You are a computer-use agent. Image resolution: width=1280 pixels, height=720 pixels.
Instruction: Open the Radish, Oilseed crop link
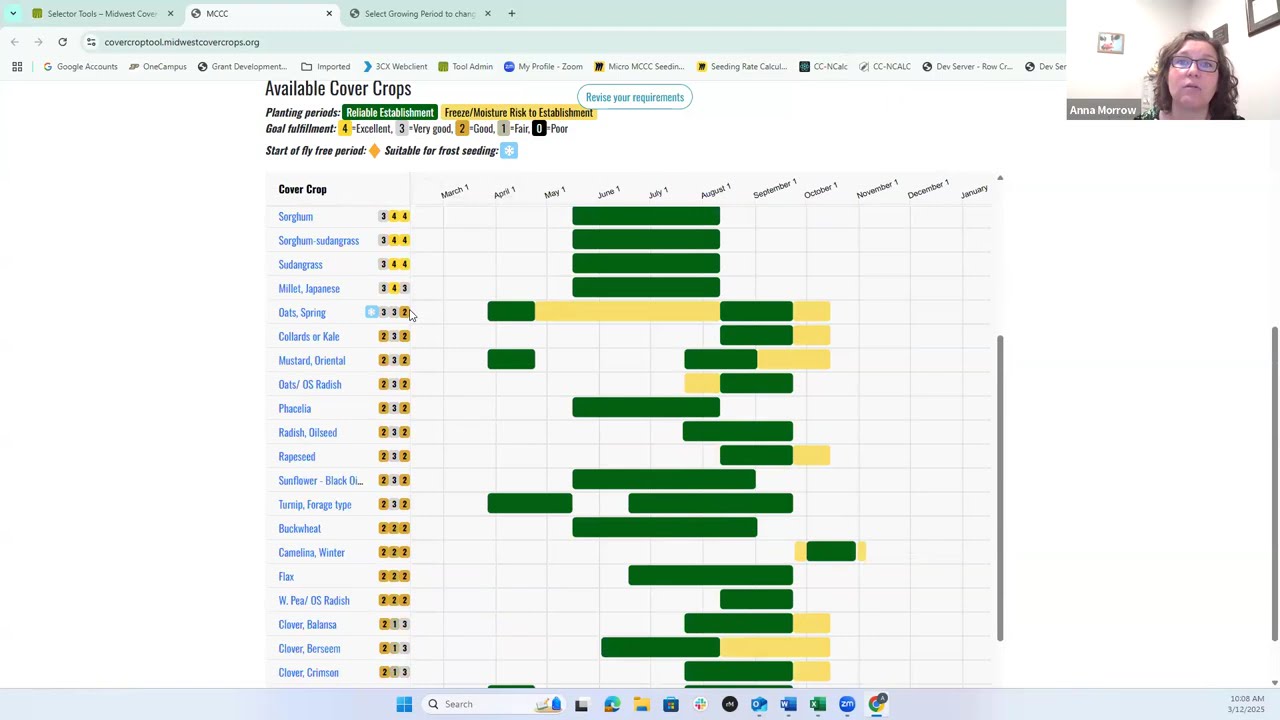(x=308, y=432)
